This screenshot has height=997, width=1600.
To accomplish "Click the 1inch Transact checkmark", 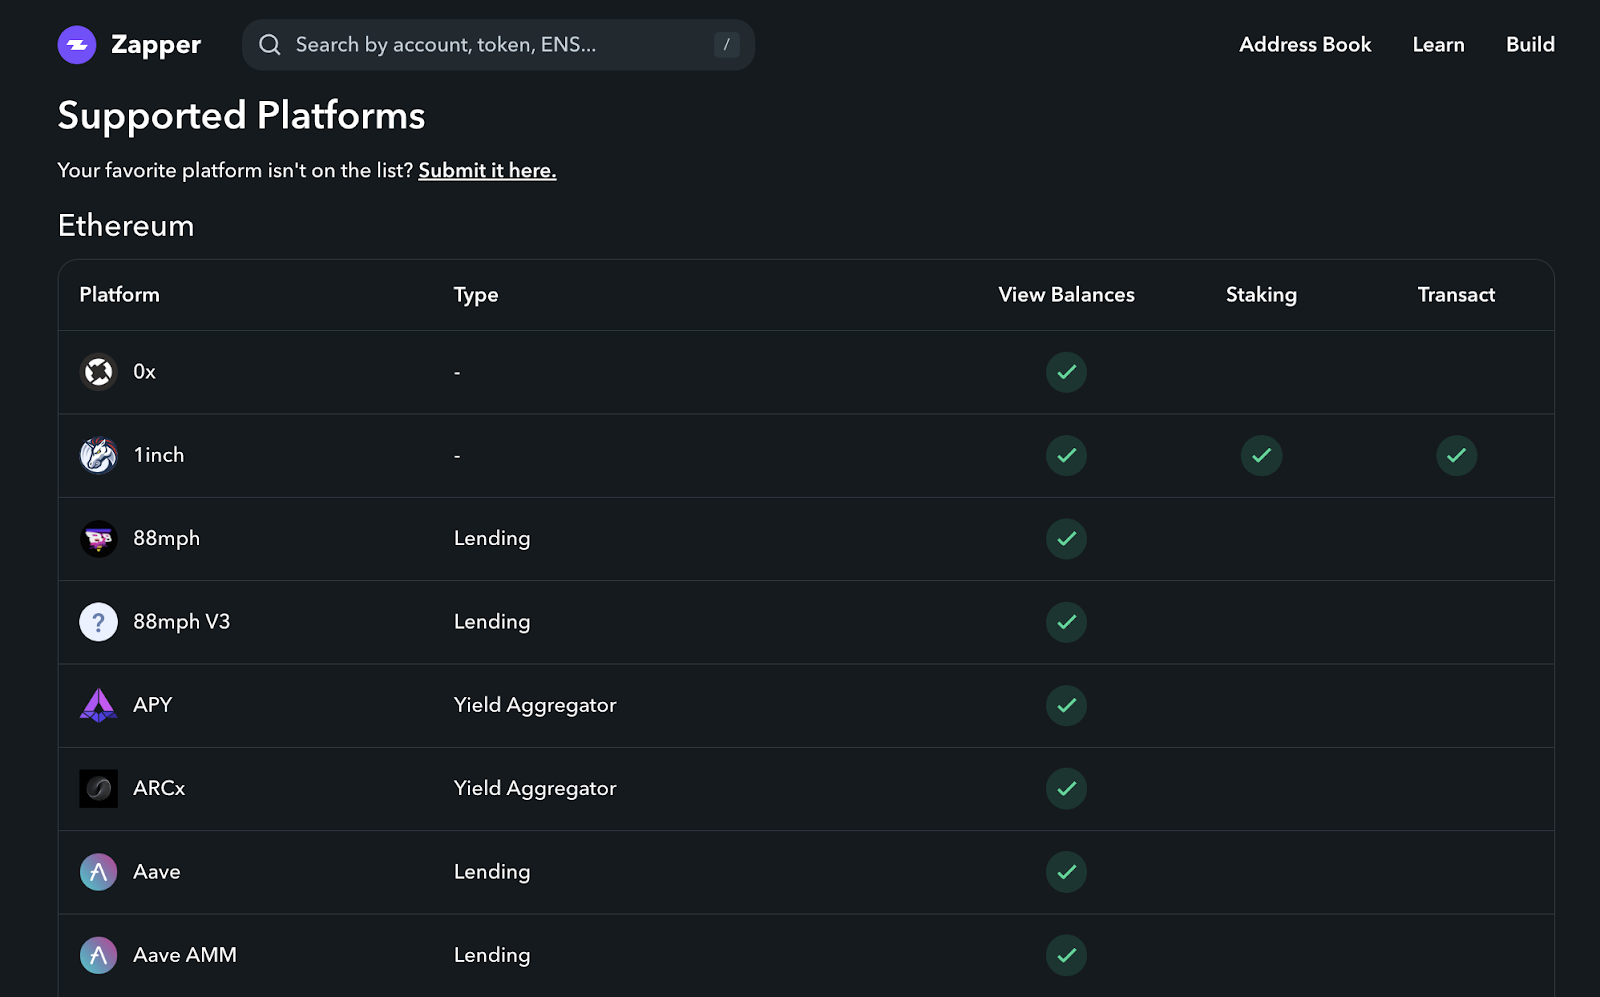I will 1456,455.
